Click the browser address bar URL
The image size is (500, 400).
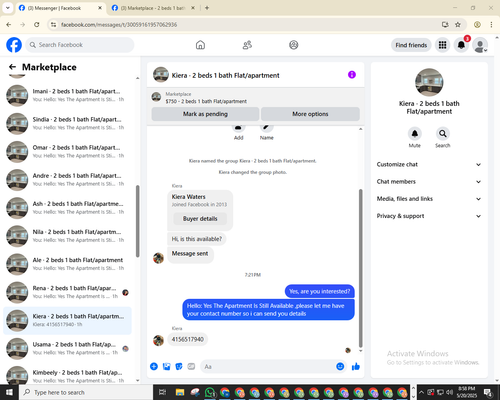(x=119, y=25)
